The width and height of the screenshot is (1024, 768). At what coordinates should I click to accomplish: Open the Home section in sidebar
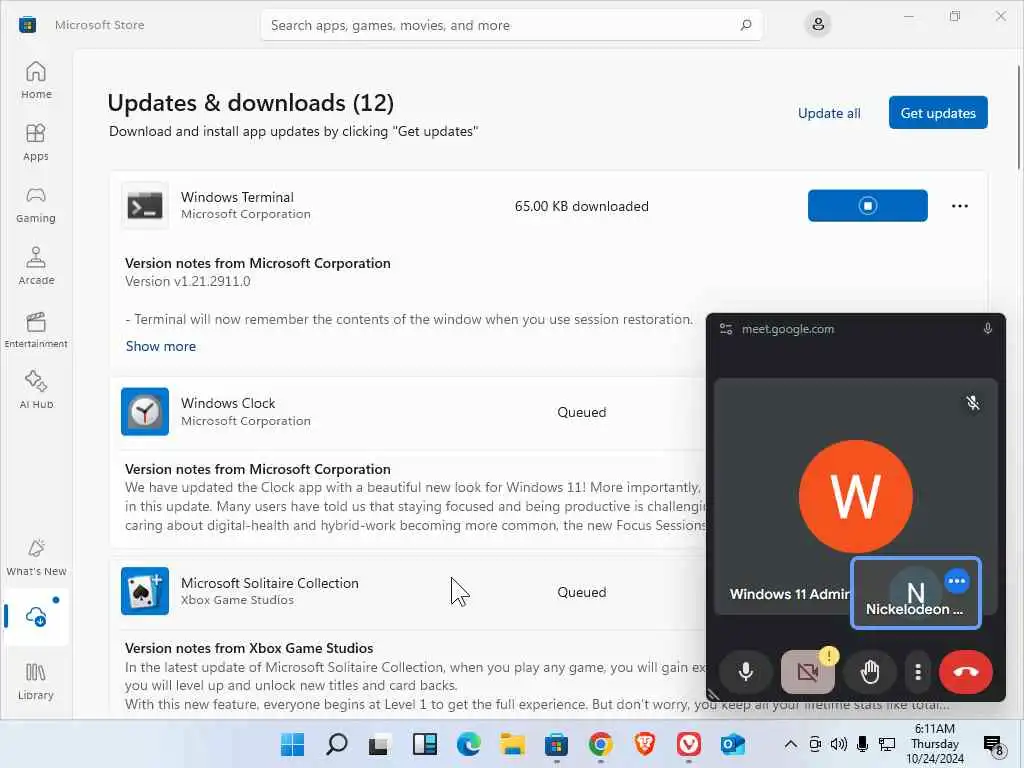pos(36,80)
